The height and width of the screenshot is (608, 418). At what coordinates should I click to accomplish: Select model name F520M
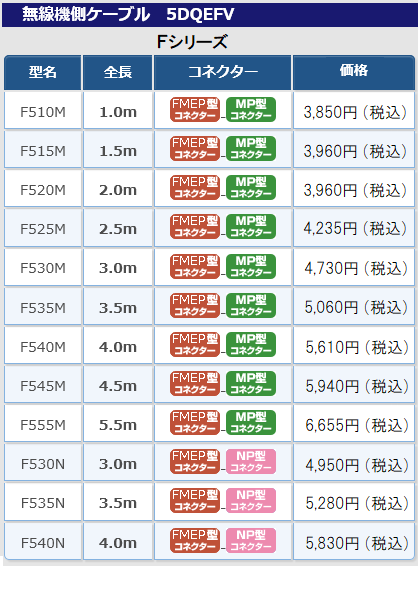coord(43,190)
